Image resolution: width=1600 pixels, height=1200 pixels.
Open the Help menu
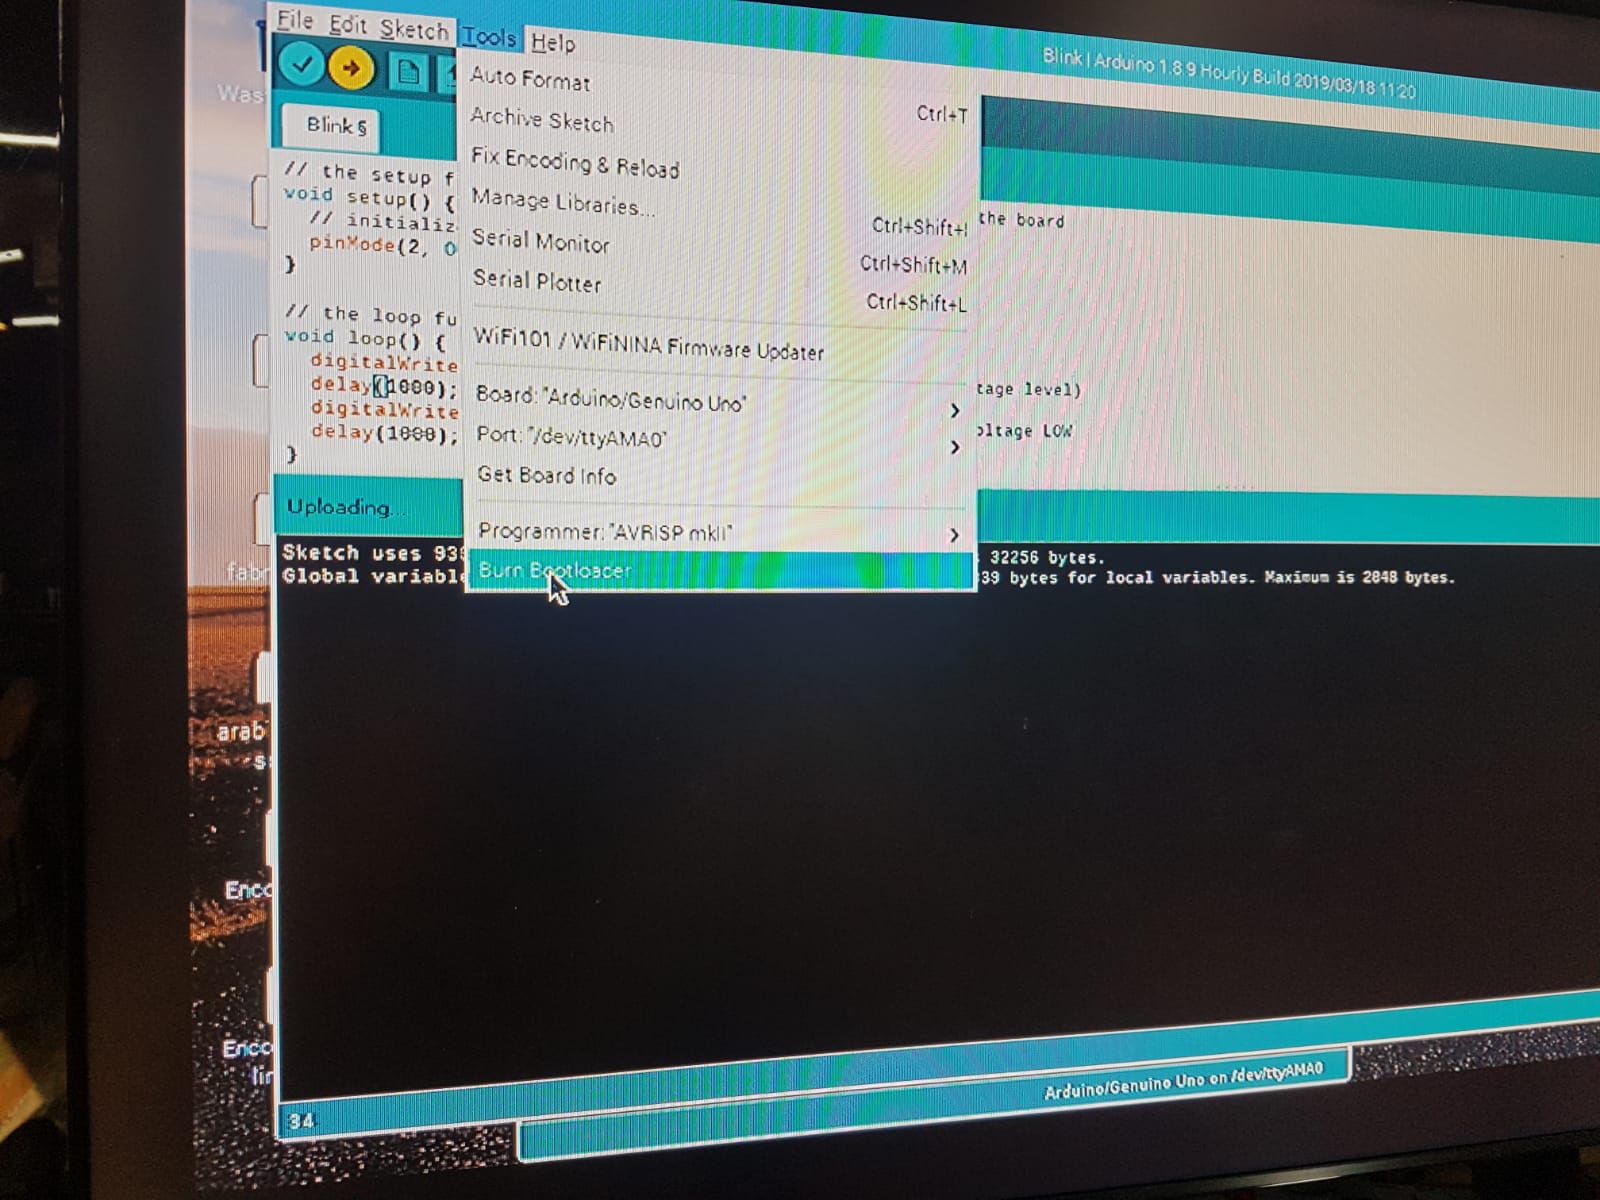[x=552, y=42]
